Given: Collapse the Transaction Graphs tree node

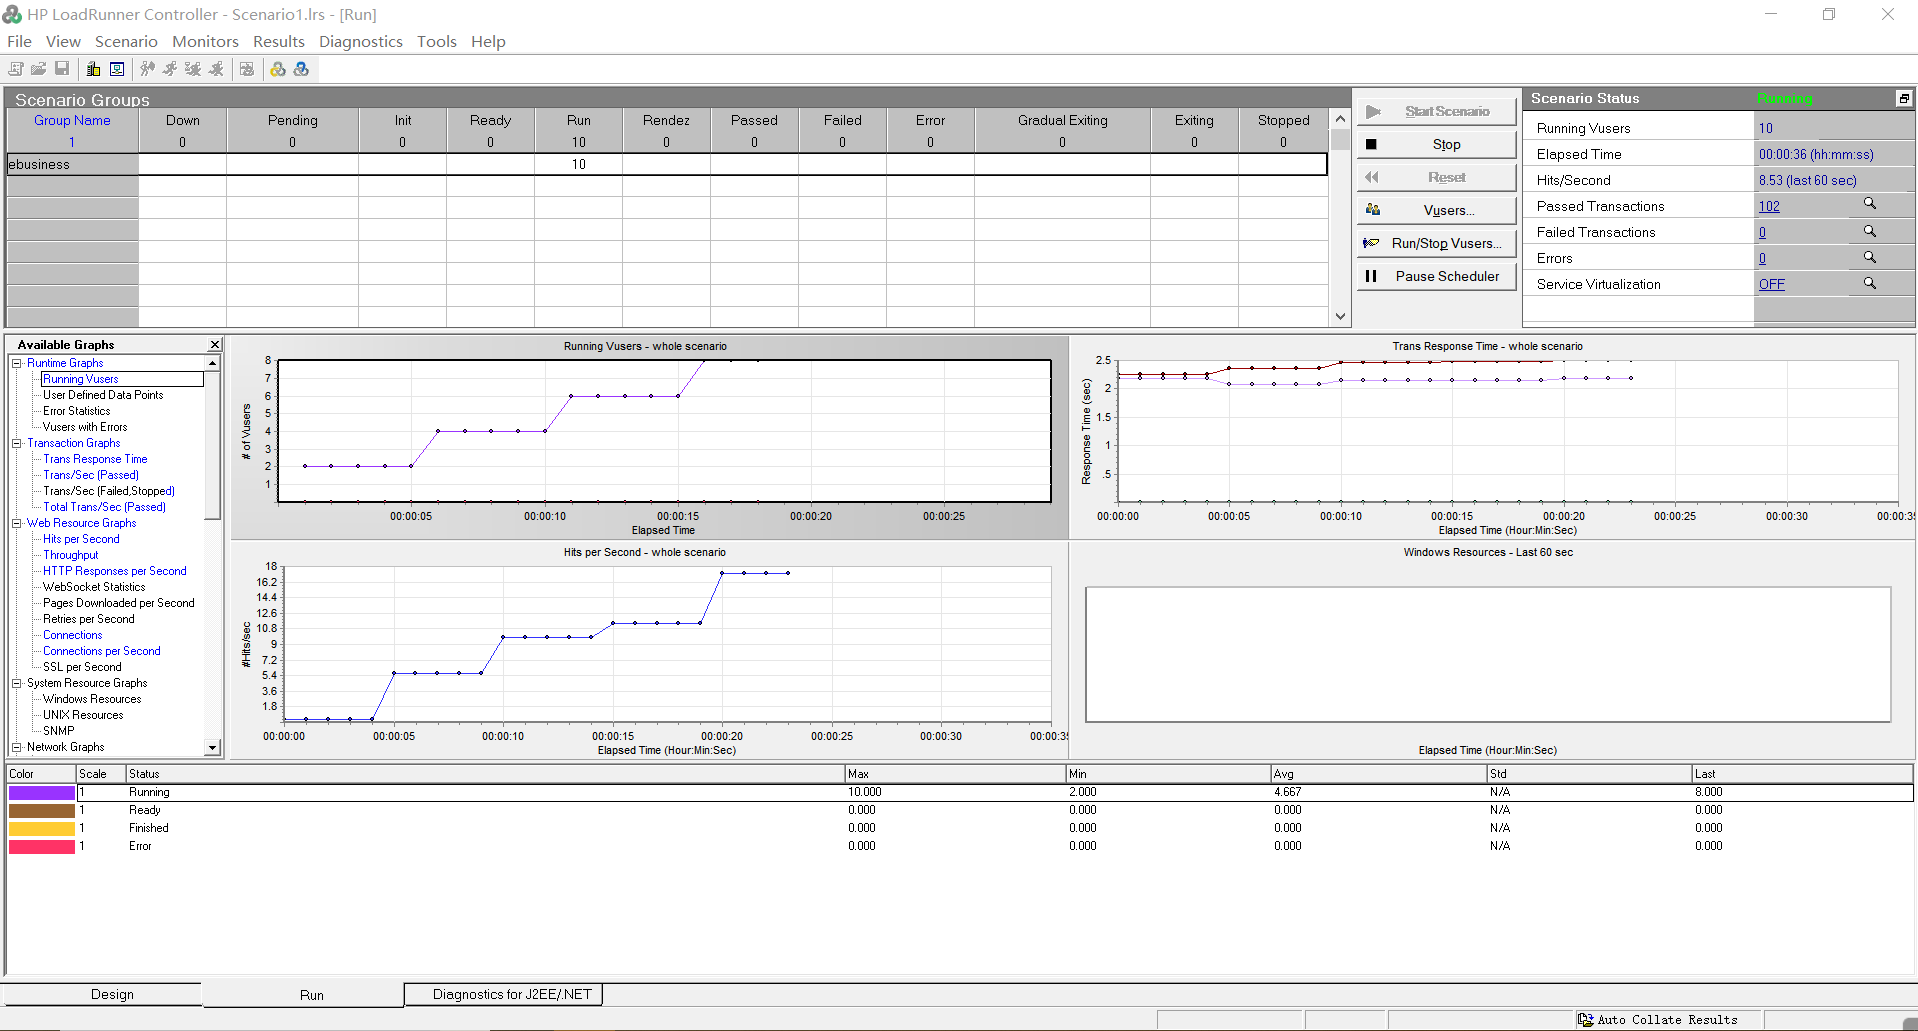Looking at the screenshot, I should 17,443.
